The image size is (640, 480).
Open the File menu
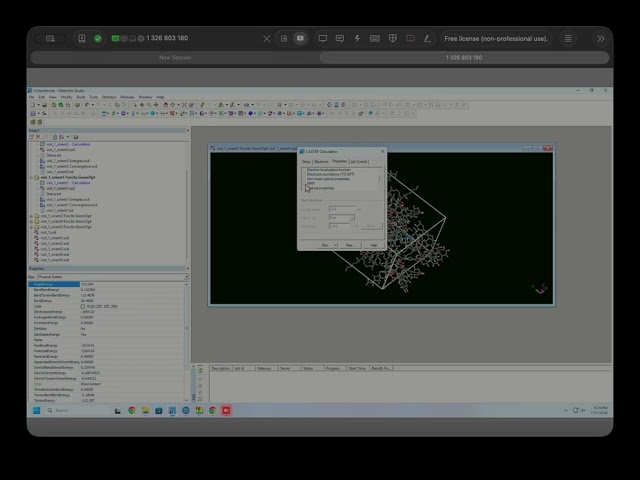31,97
